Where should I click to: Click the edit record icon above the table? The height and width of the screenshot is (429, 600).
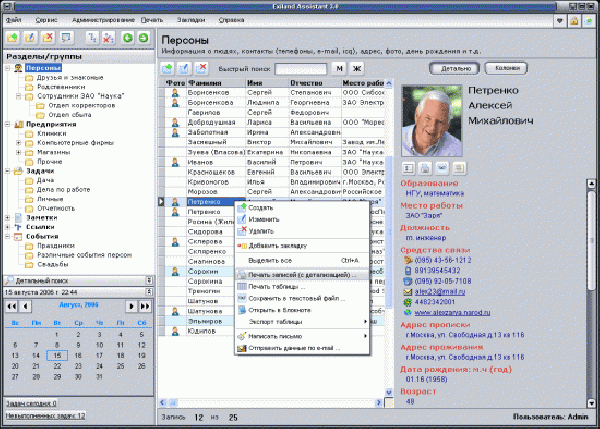tap(186, 68)
